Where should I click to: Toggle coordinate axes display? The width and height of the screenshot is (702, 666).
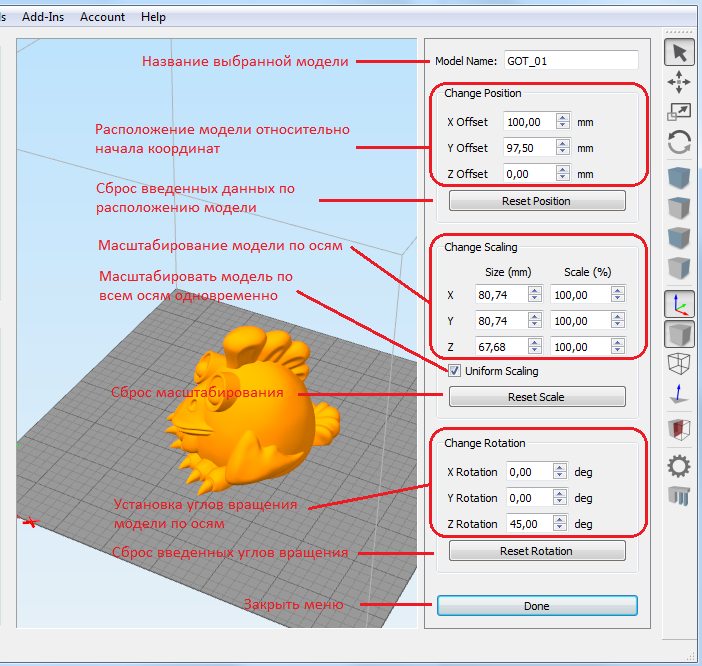[679, 304]
